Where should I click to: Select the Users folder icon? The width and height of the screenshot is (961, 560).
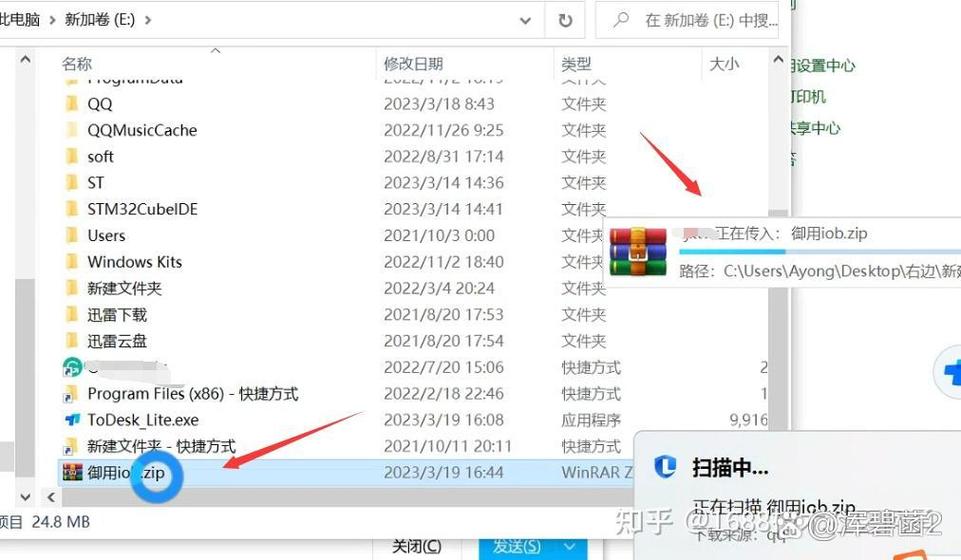[x=72, y=235]
